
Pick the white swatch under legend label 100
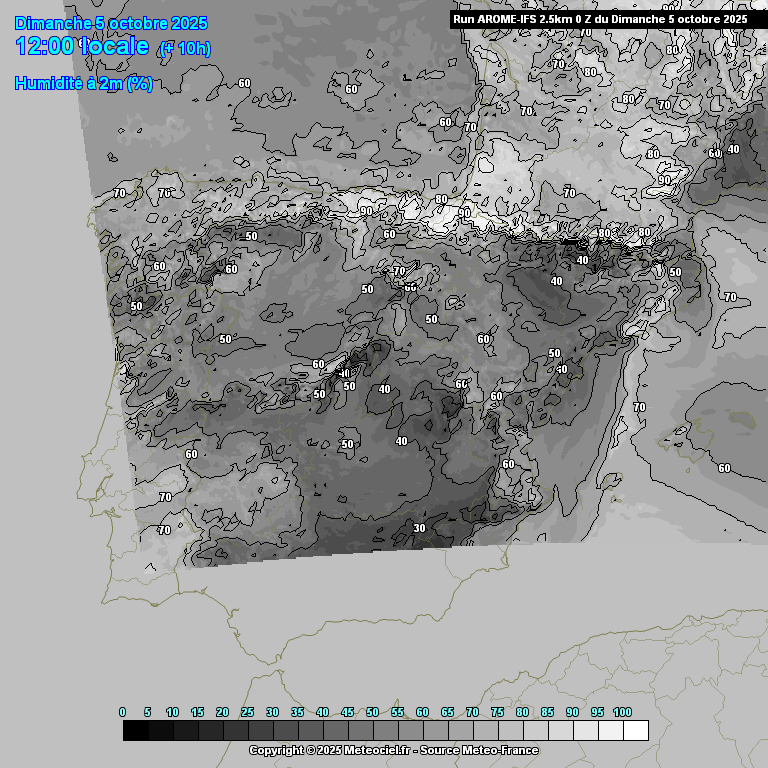click(x=635, y=731)
